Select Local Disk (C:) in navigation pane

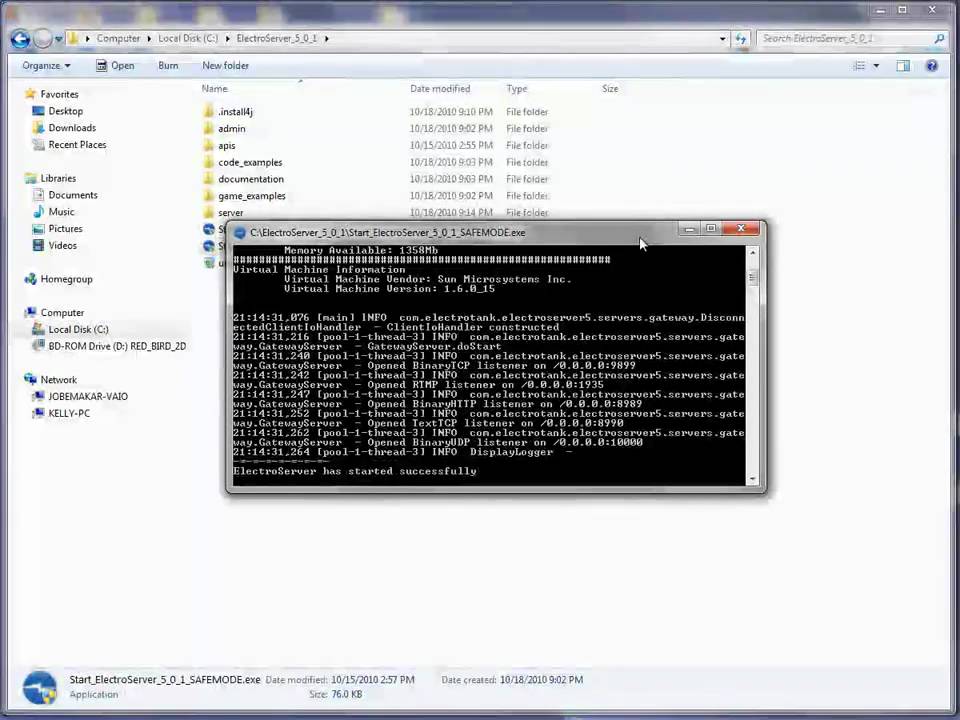78,329
